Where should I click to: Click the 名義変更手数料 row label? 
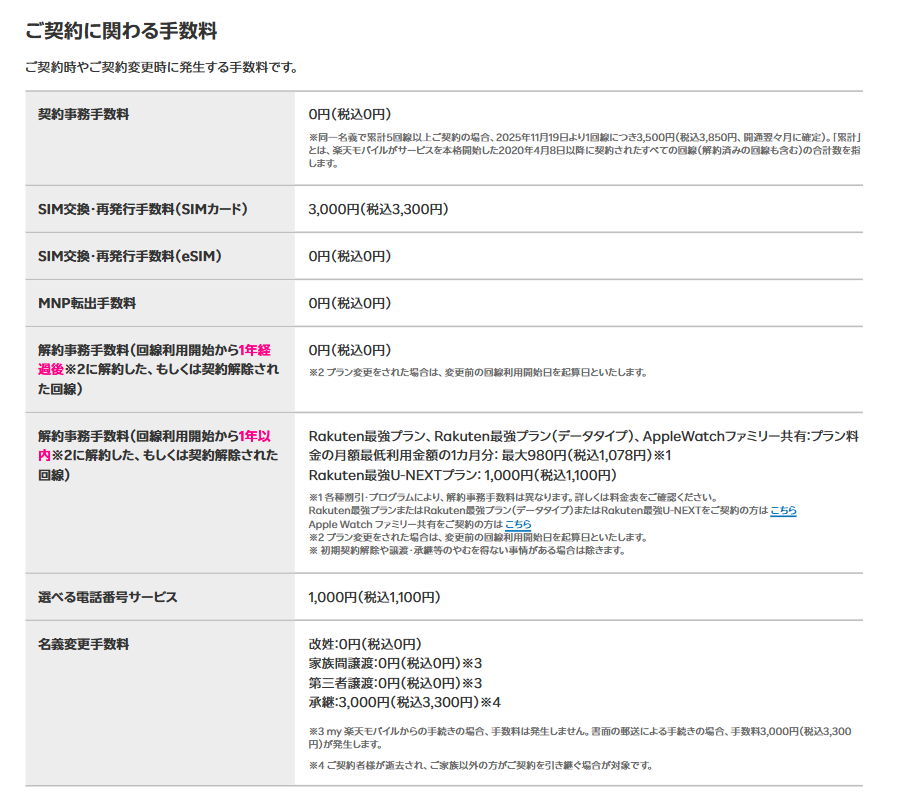[83, 644]
